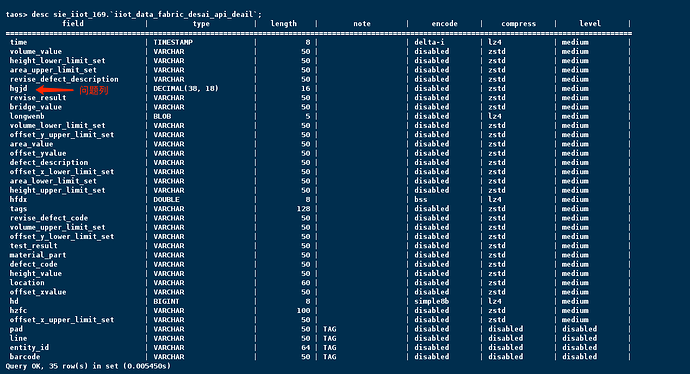Click TAG note in pad row
Screen dimensions: 690x374
[x=330, y=329]
